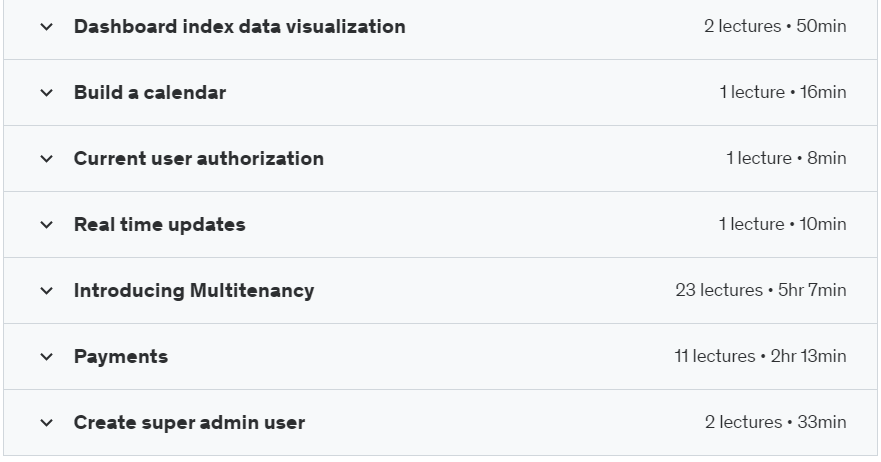
Task: Open Create super admin user section title
Action: (x=189, y=422)
